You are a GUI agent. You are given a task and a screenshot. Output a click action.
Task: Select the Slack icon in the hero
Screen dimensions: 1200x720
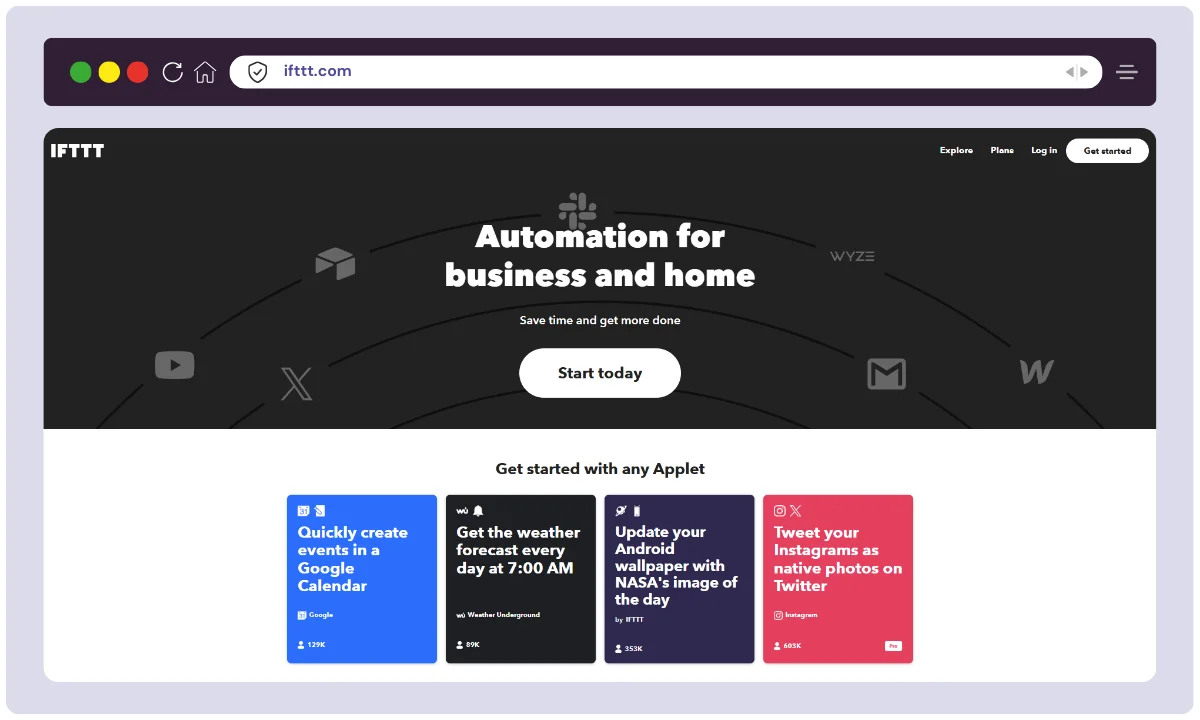577,211
